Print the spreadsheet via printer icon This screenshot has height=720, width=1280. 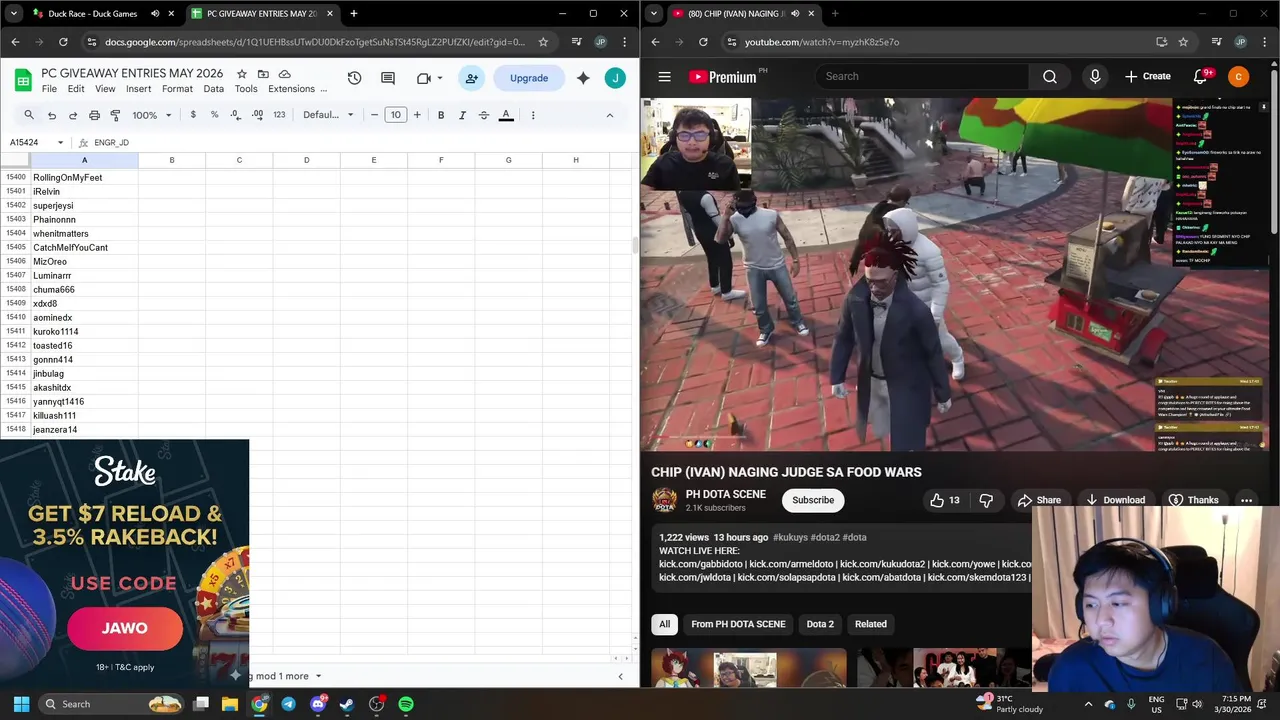pyautogui.click(x=94, y=115)
